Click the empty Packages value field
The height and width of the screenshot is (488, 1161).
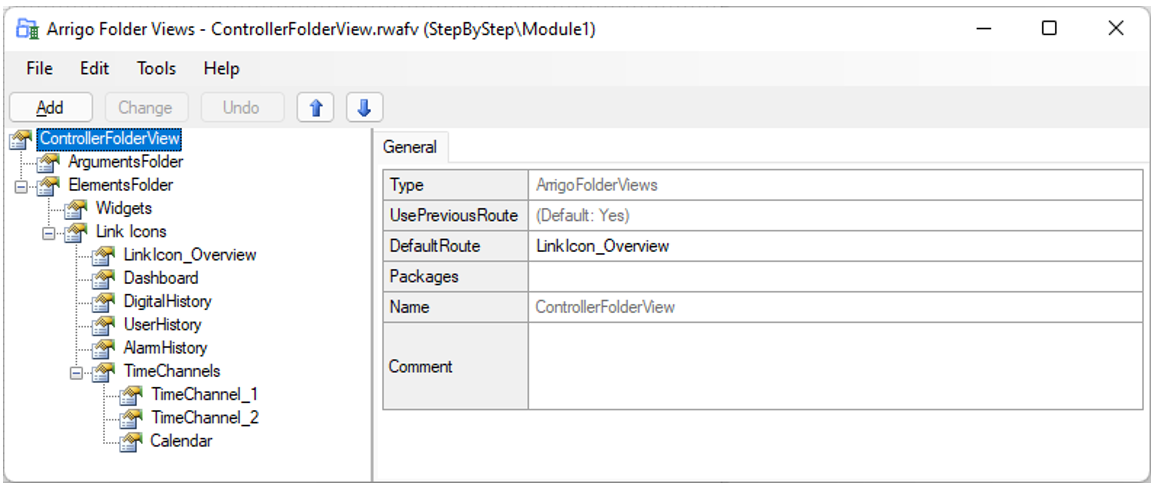click(x=835, y=276)
